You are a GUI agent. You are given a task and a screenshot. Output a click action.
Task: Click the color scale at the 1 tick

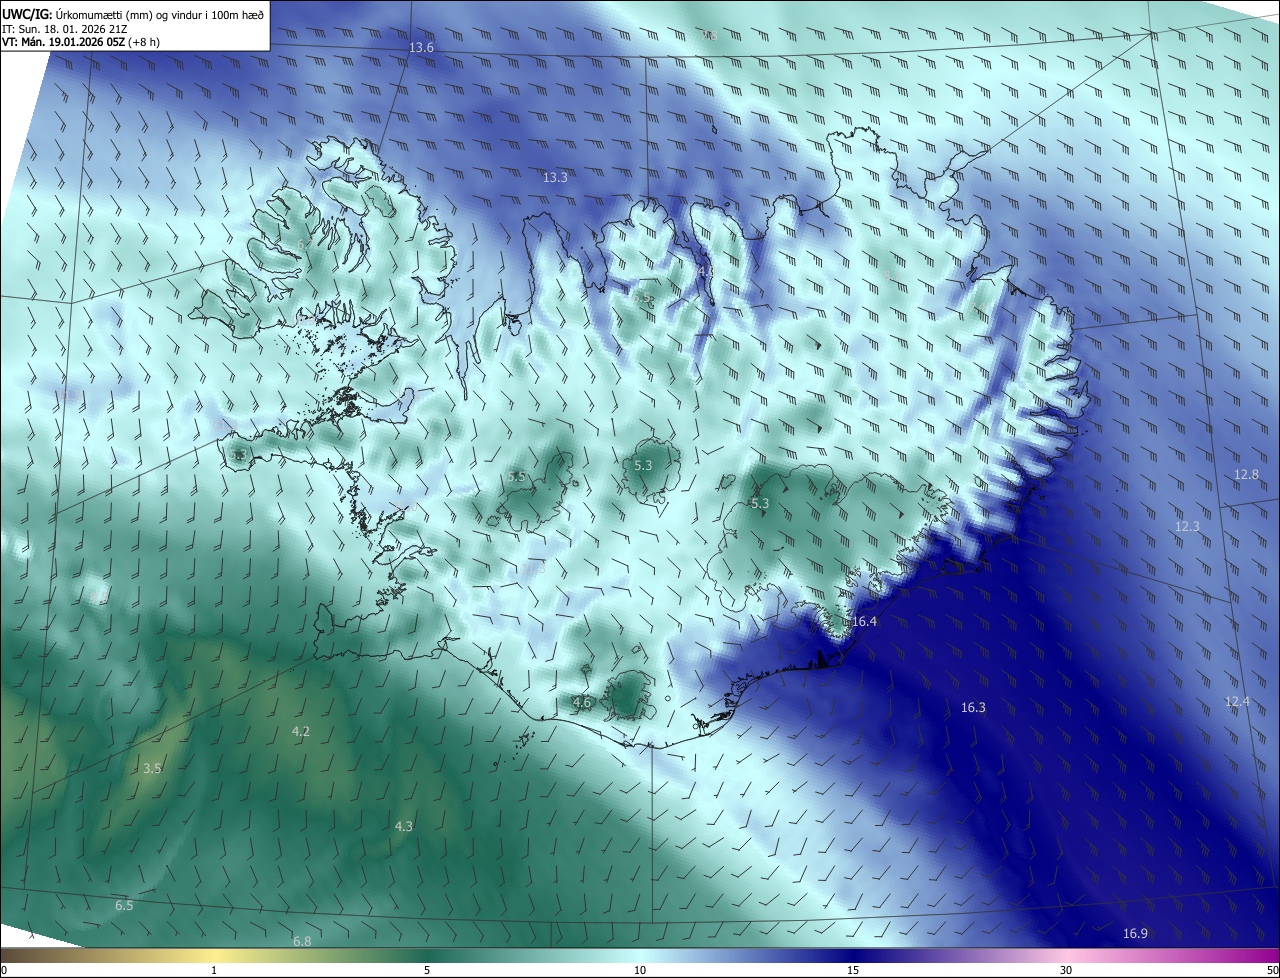pyautogui.click(x=214, y=970)
